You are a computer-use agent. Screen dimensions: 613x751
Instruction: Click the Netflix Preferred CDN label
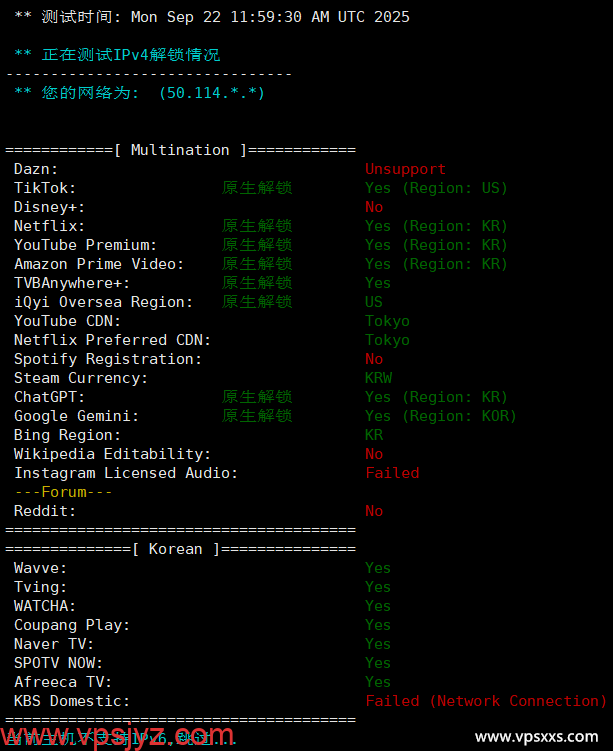pos(113,340)
